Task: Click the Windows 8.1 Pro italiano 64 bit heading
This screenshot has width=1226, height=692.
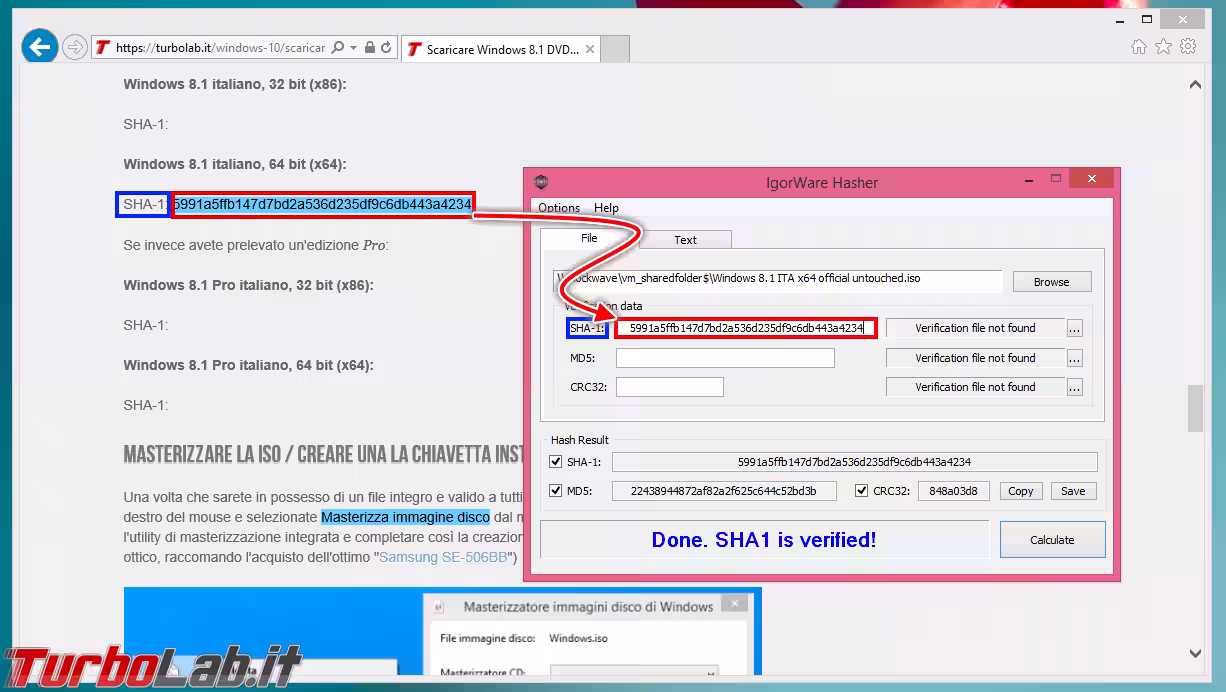Action: point(248,365)
